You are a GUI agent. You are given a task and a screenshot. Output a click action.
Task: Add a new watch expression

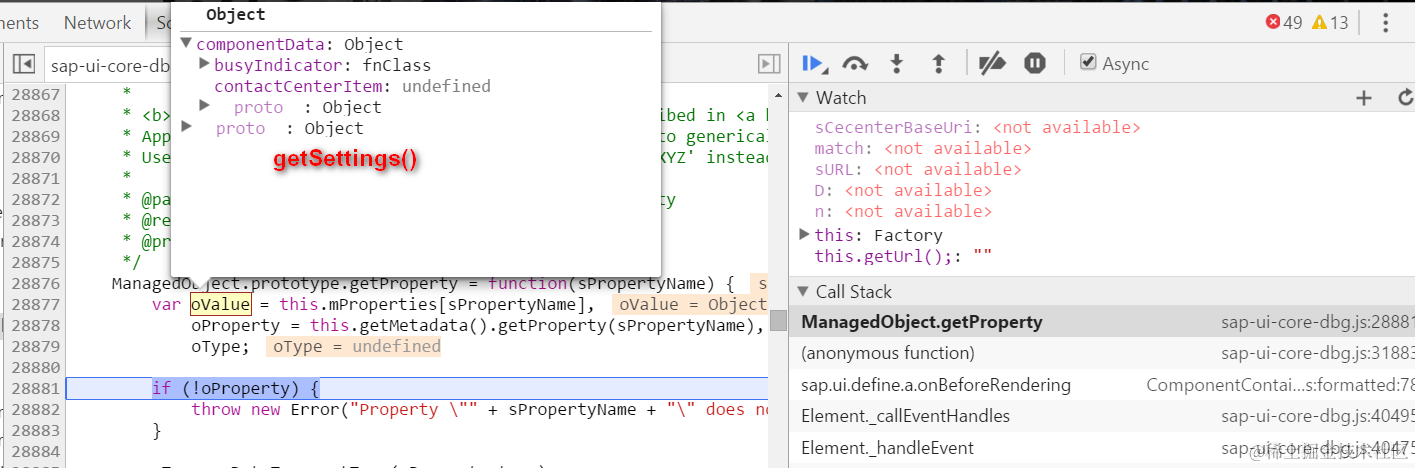pos(1363,98)
